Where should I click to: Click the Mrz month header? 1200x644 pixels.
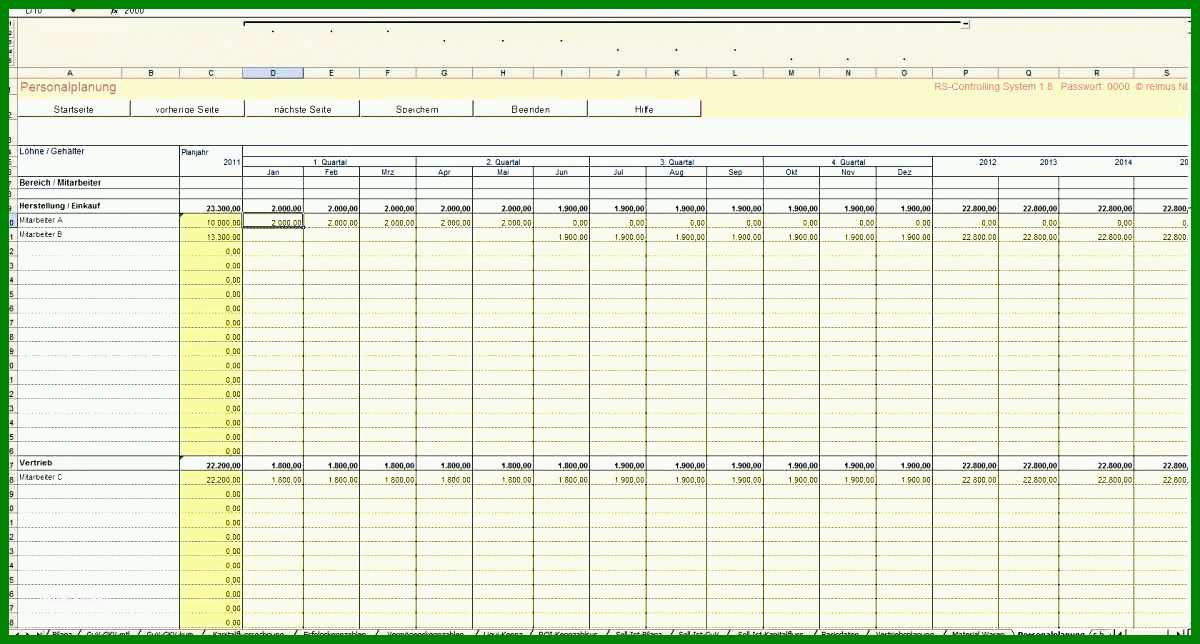pos(388,172)
